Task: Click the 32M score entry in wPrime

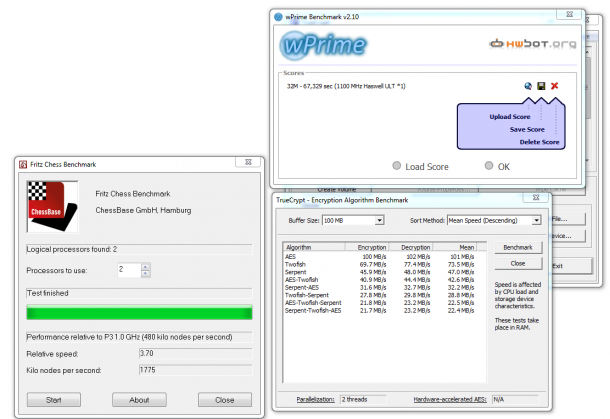Action: (346, 86)
